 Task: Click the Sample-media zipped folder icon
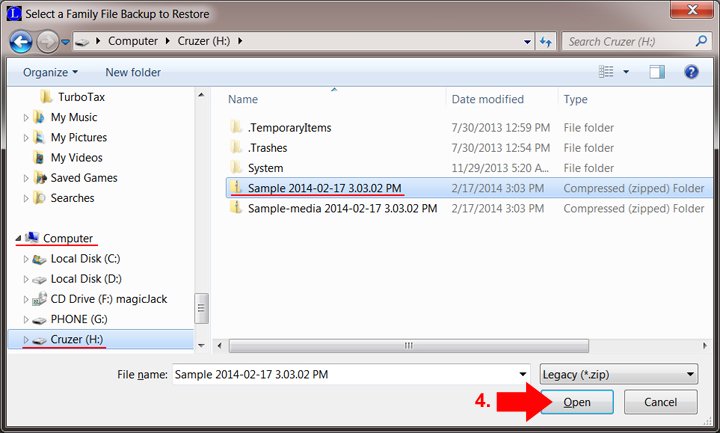click(236, 208)
